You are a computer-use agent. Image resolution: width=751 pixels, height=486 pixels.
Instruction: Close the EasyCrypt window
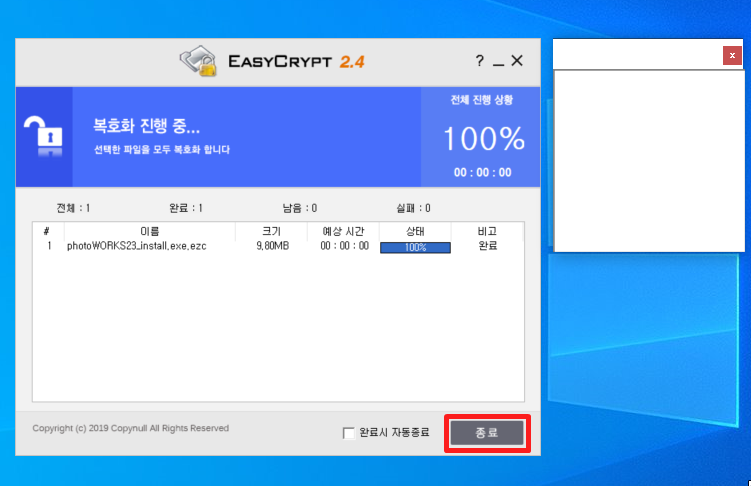point(517,61)
